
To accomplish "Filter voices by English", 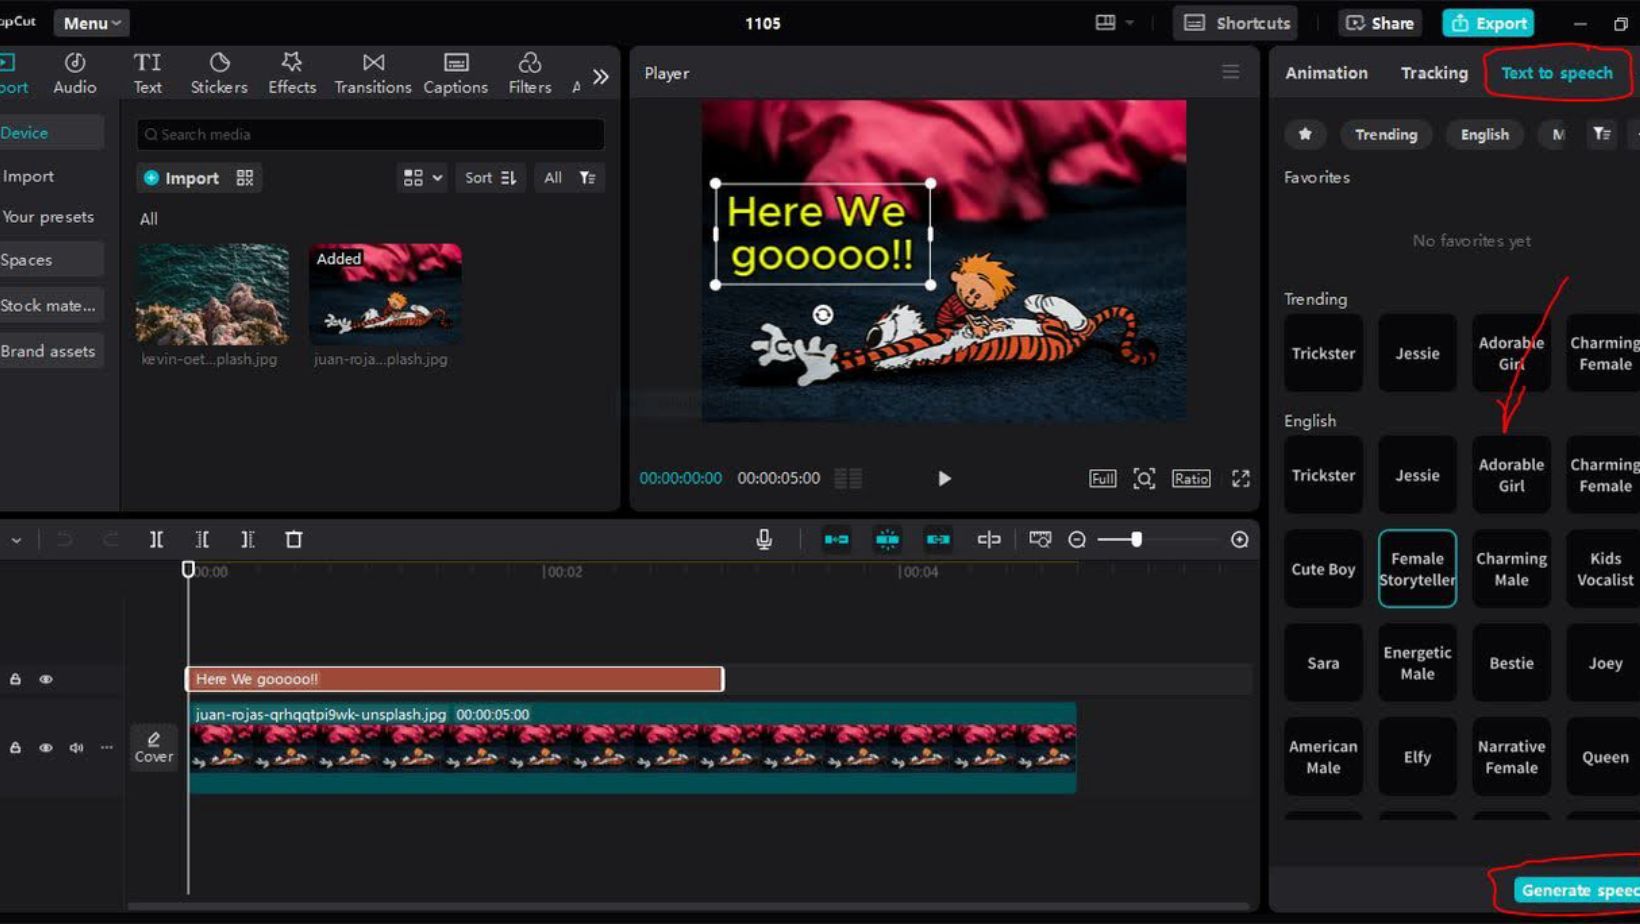I will (1484, 134).
